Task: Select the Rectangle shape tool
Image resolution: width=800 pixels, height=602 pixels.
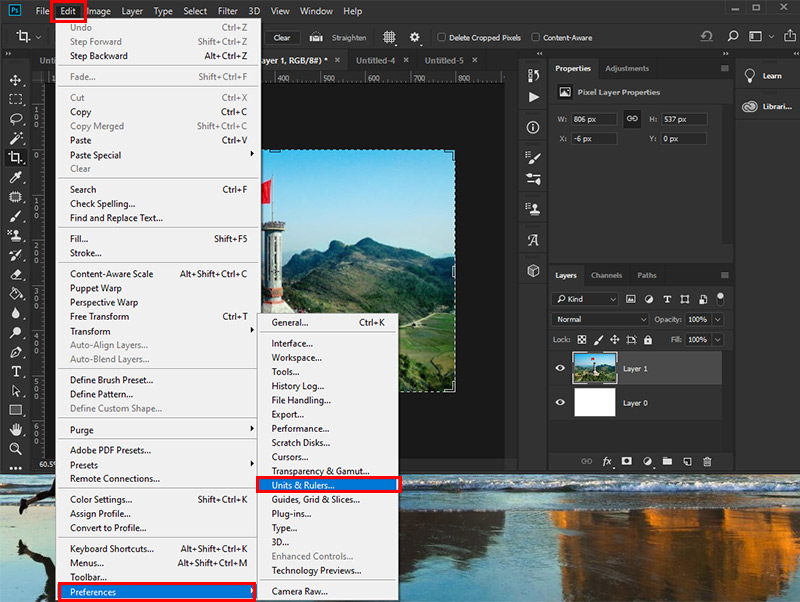Action: [15, 410]
